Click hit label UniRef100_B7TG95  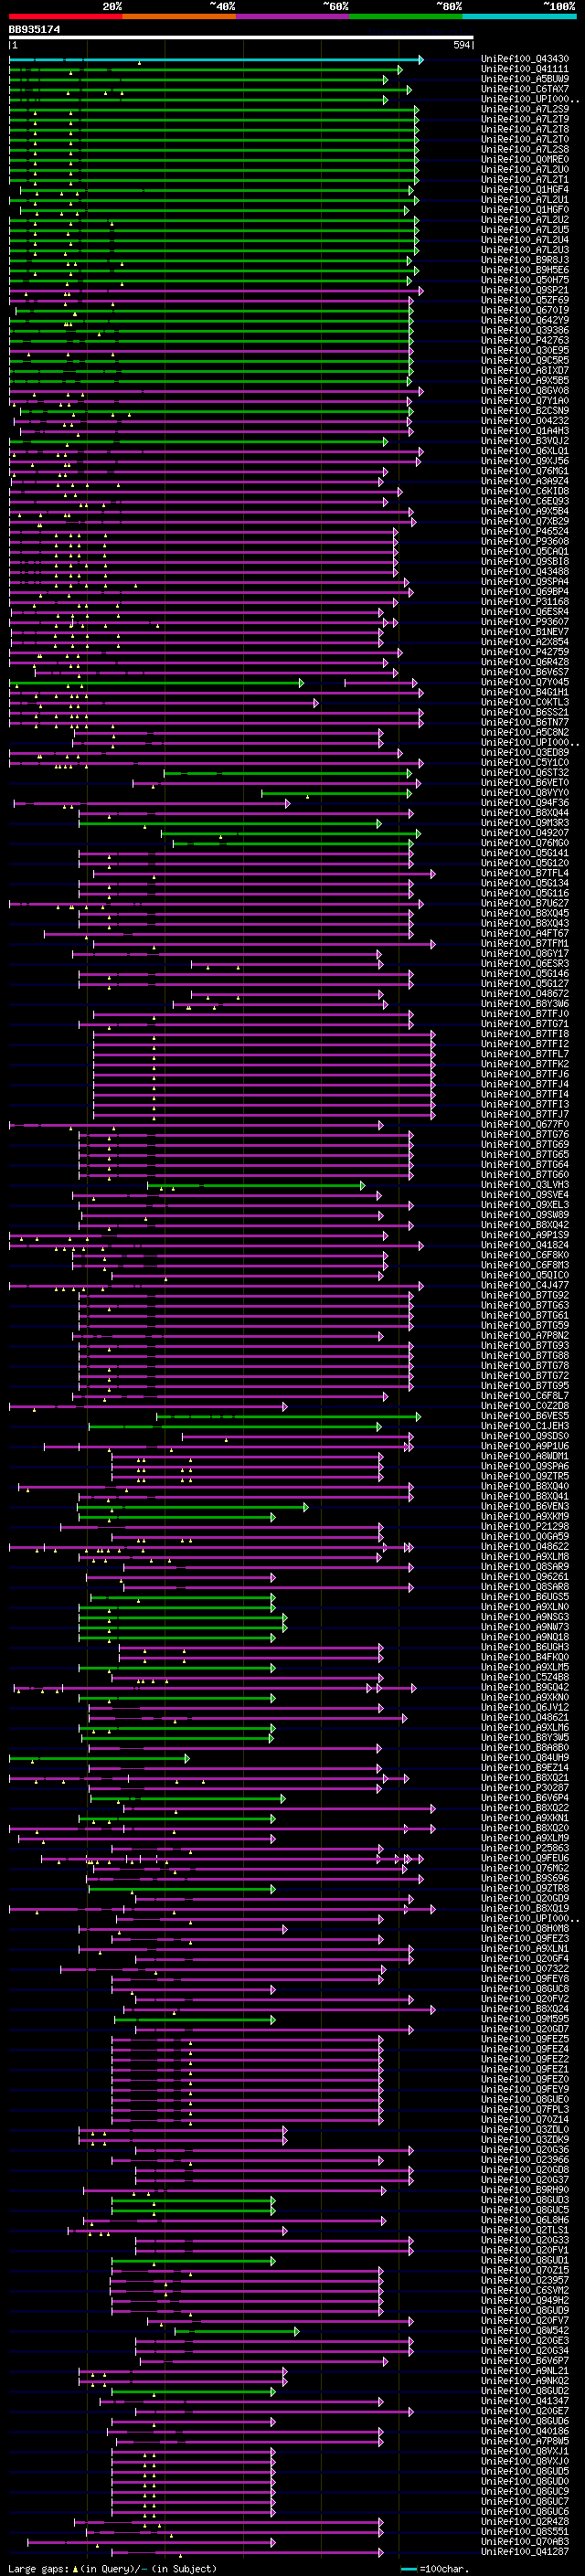point(525,1386)
